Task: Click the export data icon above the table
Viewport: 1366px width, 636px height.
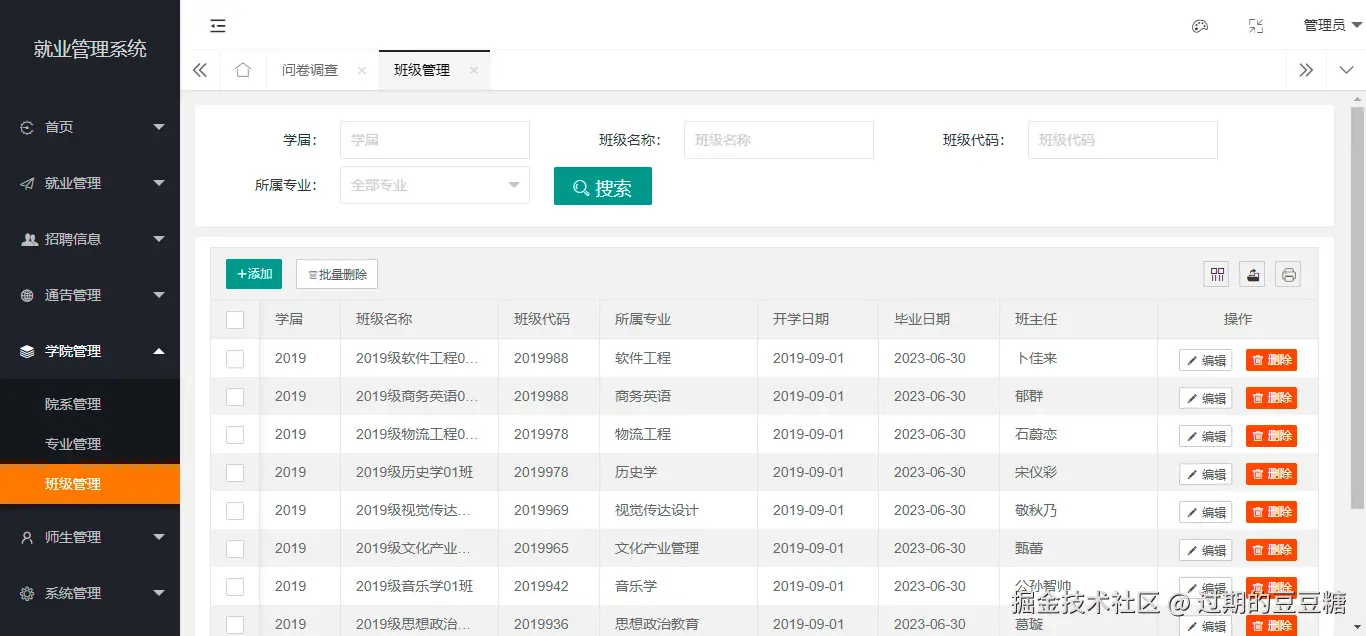Action: coord(1252,273)
